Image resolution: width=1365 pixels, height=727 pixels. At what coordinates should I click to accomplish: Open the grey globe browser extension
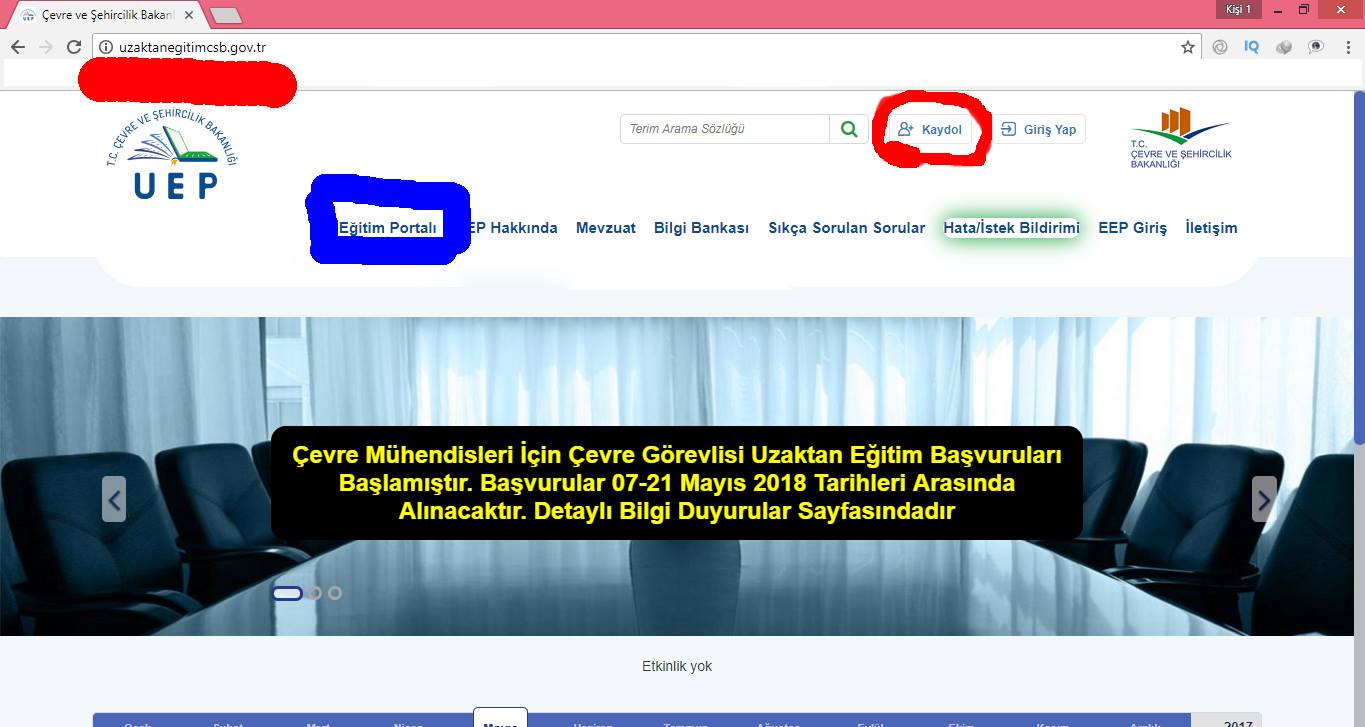(1284, 47)
